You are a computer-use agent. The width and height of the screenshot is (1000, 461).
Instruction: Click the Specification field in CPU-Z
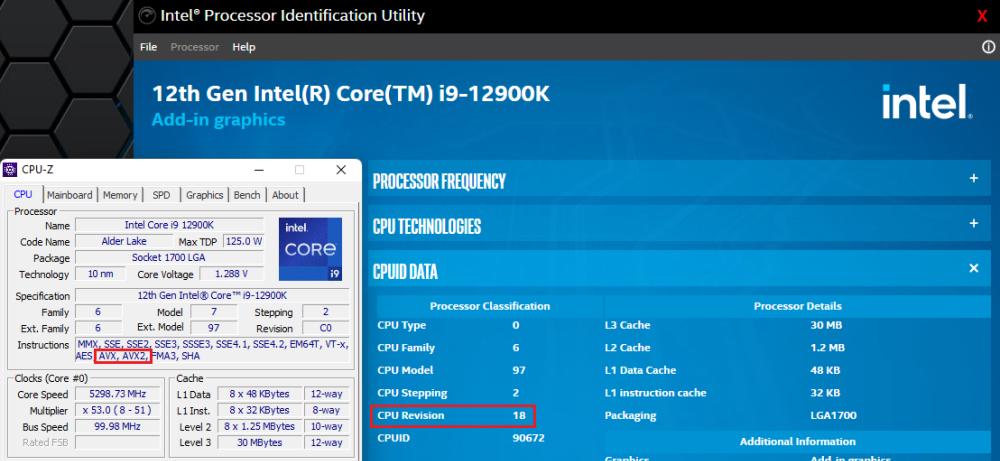[x=212, y=296]
